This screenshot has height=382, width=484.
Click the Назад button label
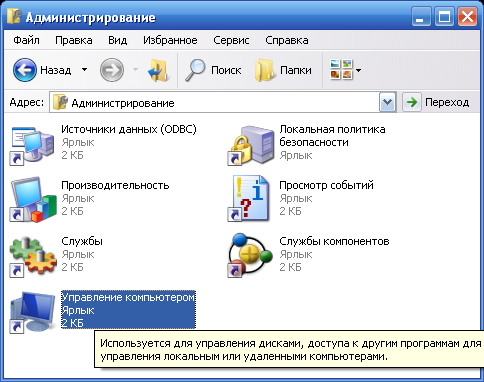pos(56,70)
